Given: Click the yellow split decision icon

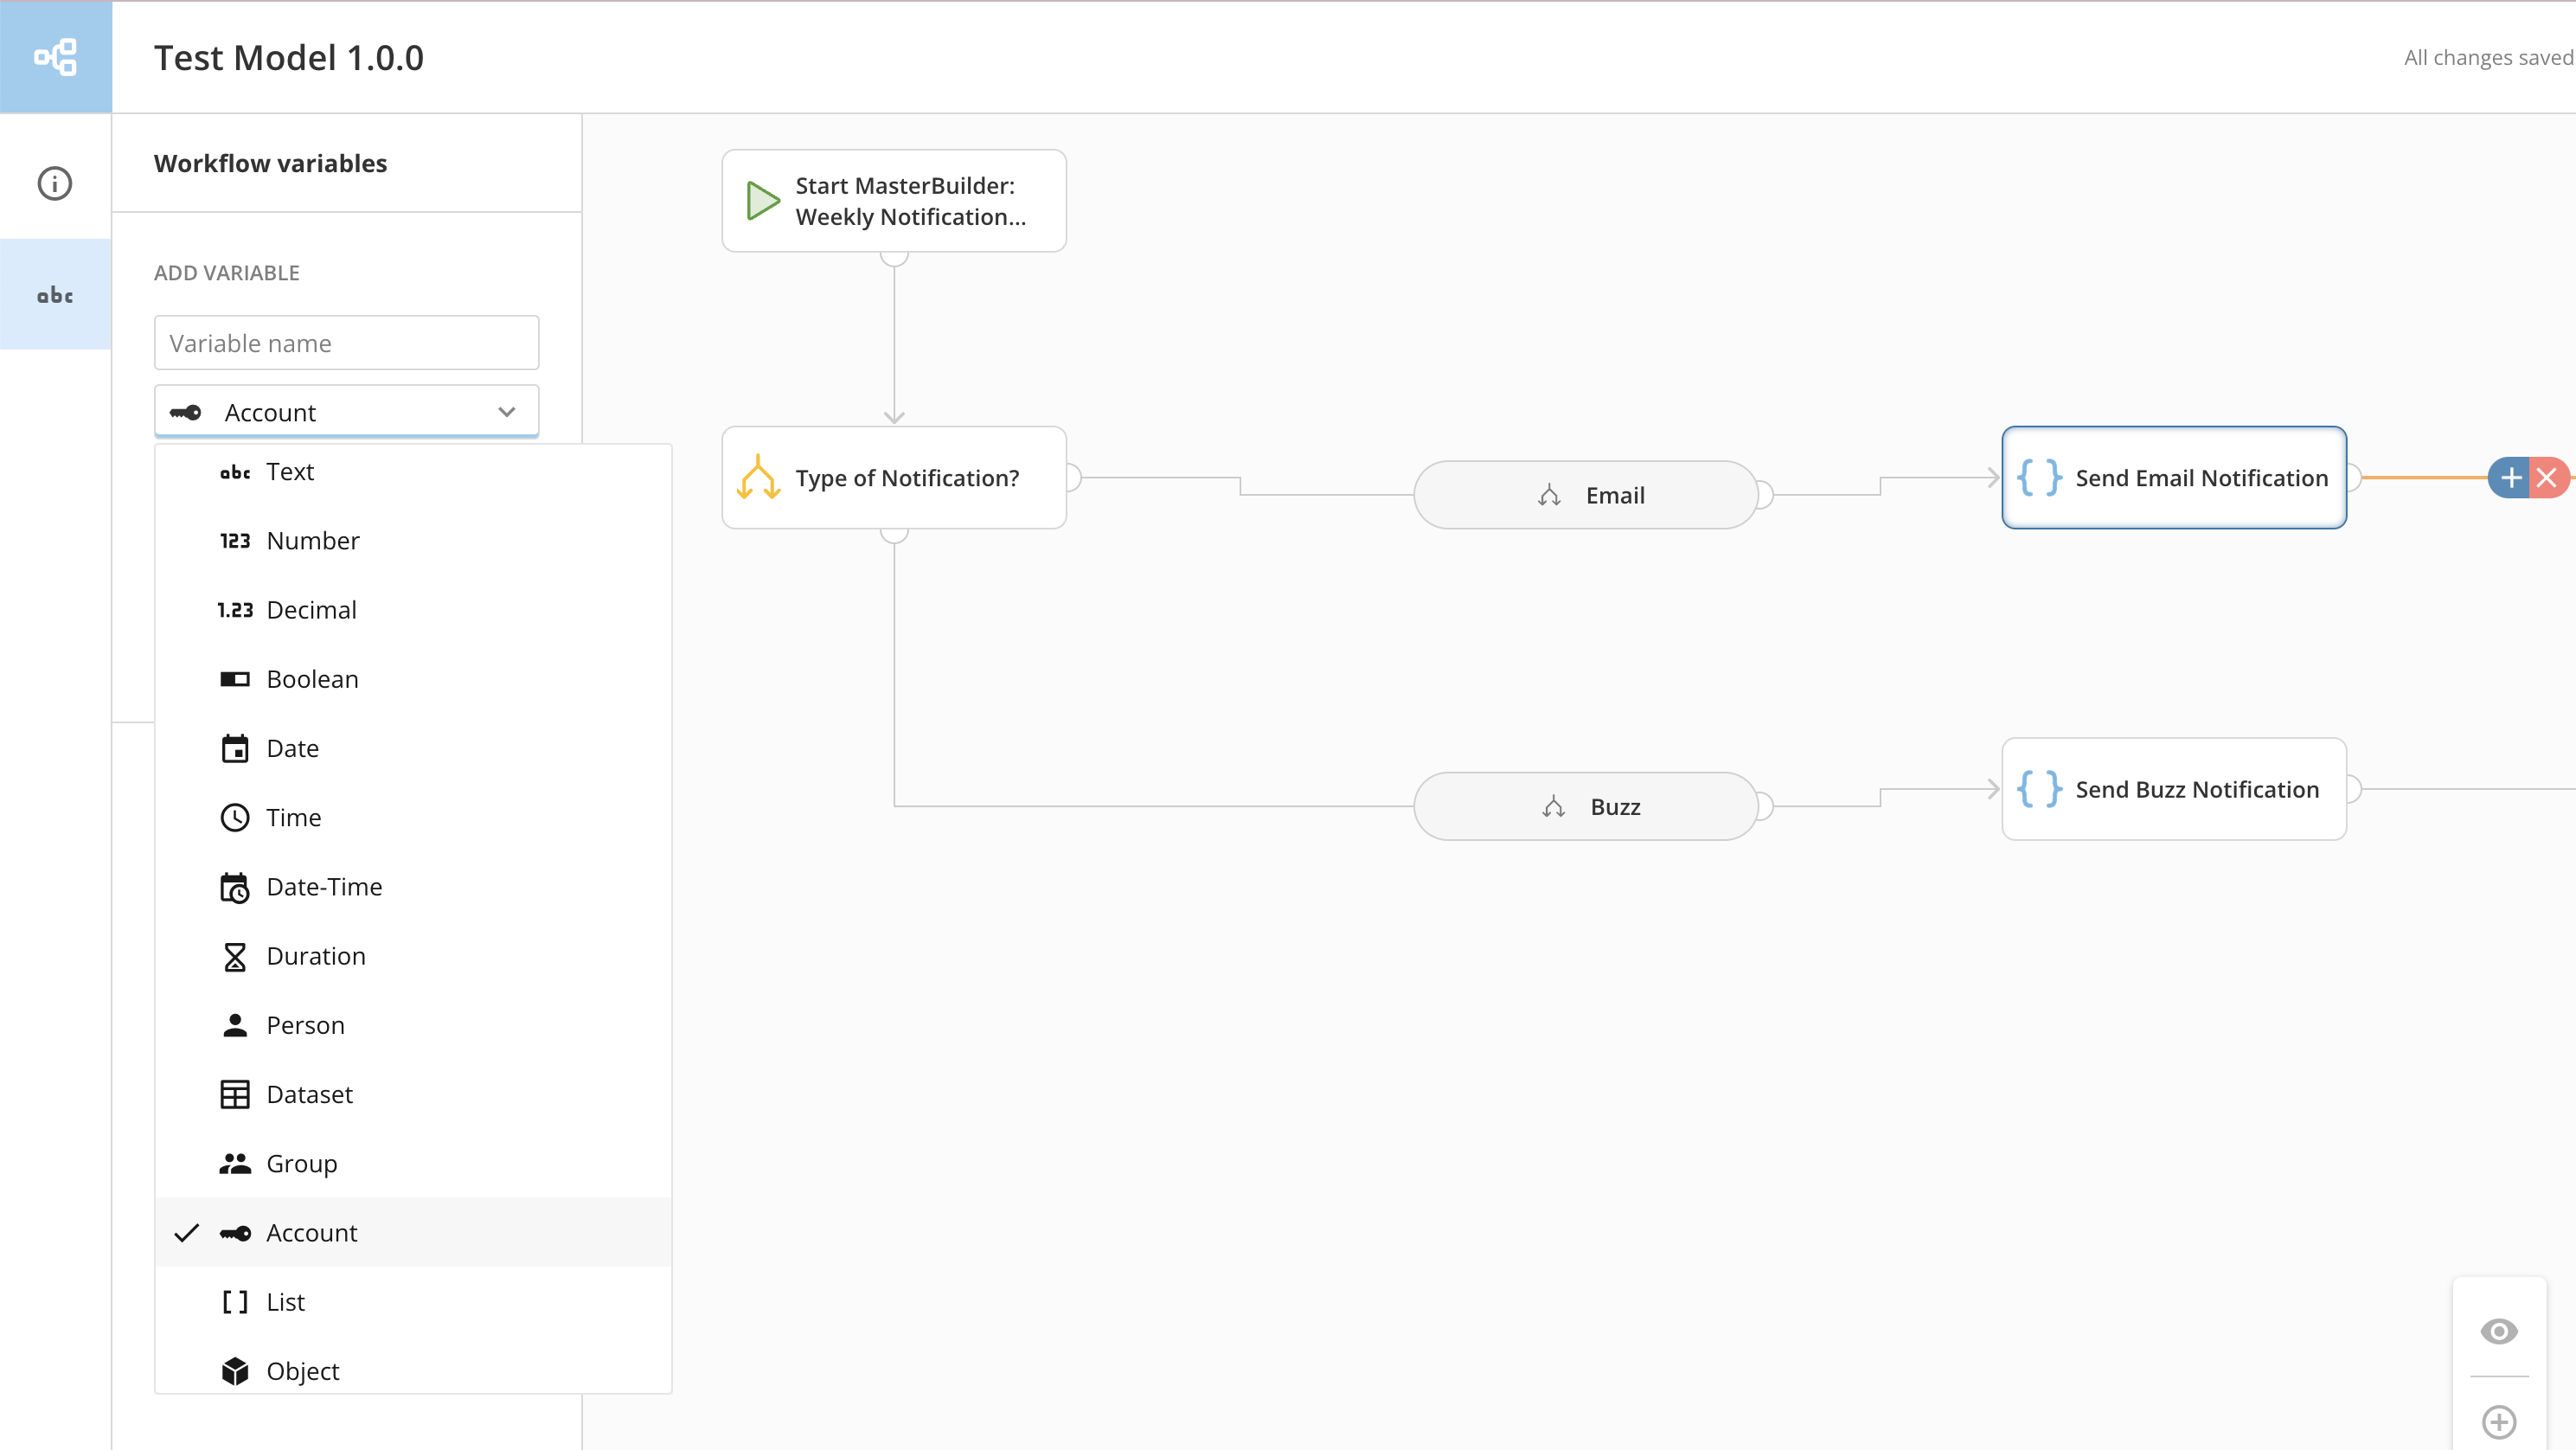Looking at the screenshot, I should [758, 478].
